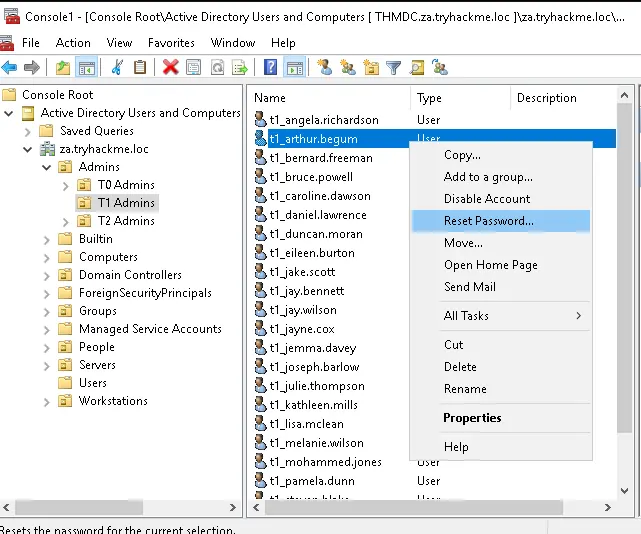Choose Copy... in the context menu

click(501, 155)
